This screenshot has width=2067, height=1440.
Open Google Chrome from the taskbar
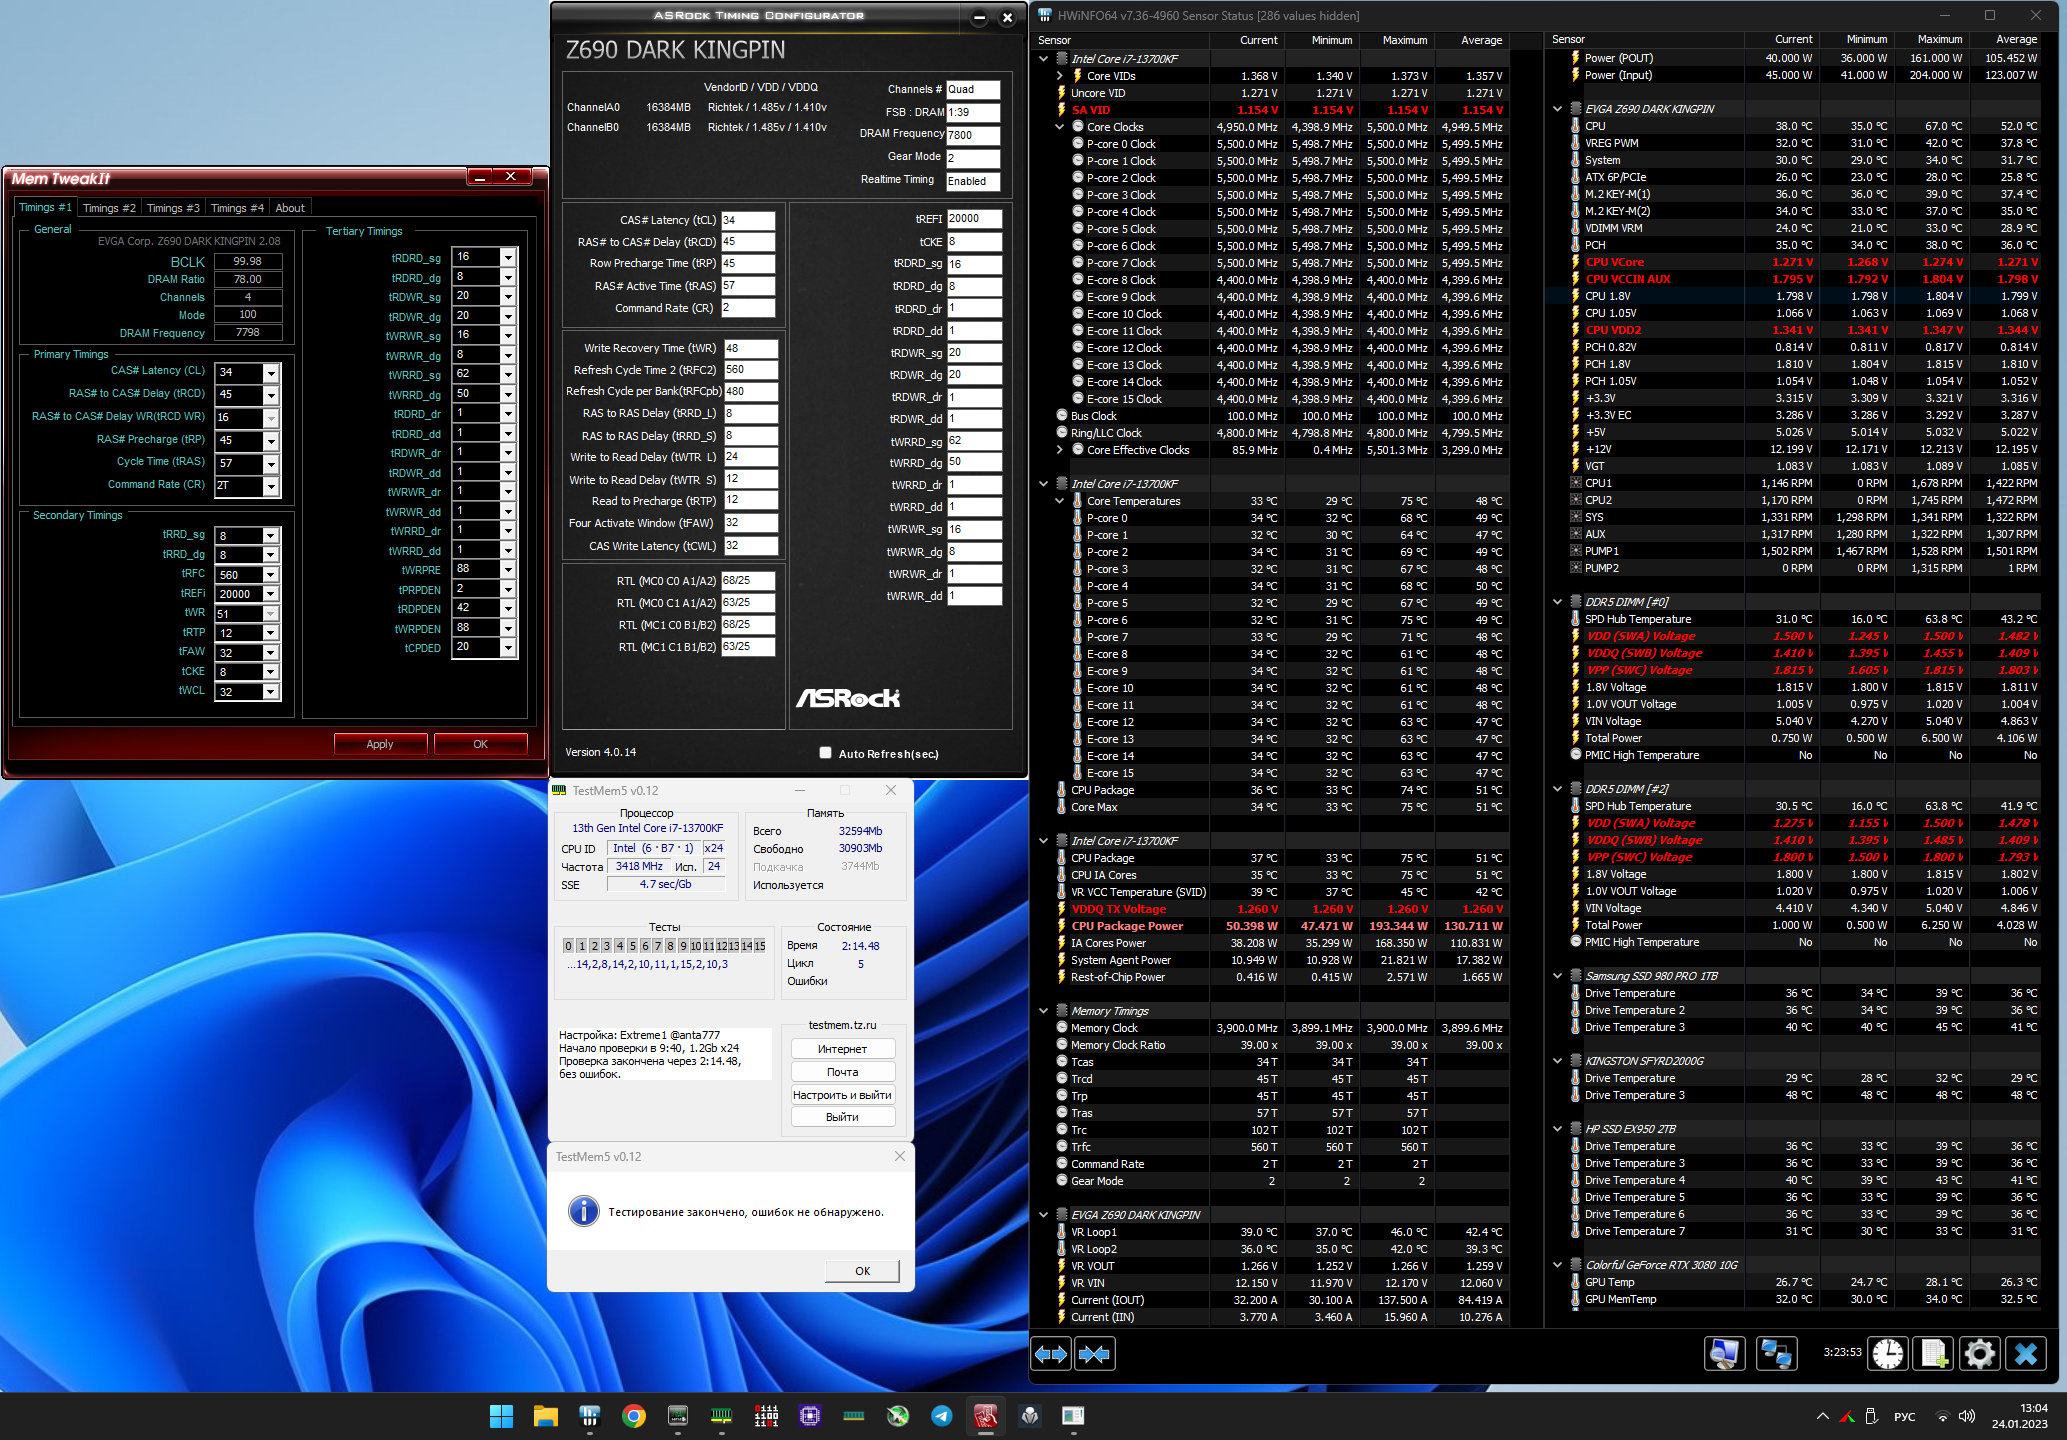point(633,1415)
